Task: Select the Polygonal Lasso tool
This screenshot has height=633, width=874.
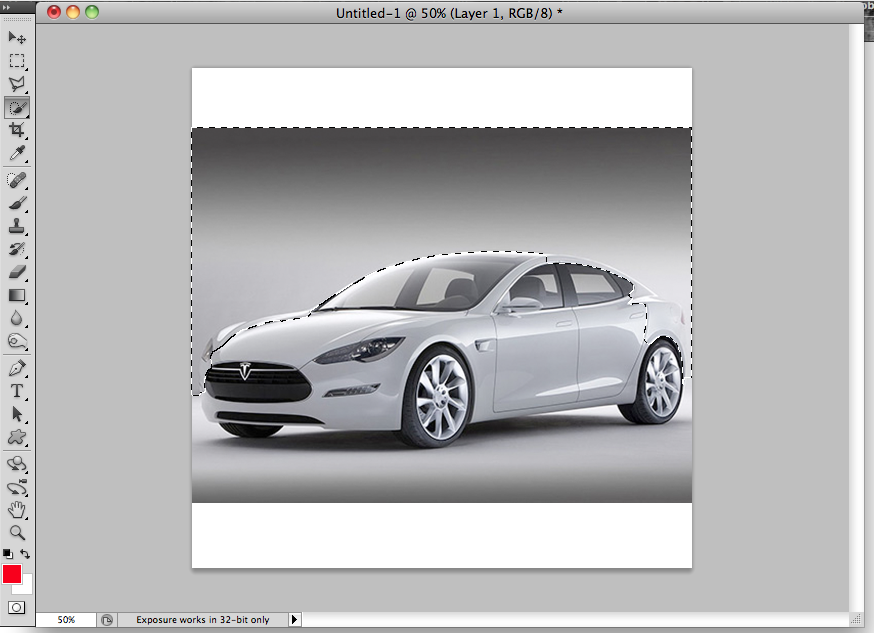Action: coord(17,84)
